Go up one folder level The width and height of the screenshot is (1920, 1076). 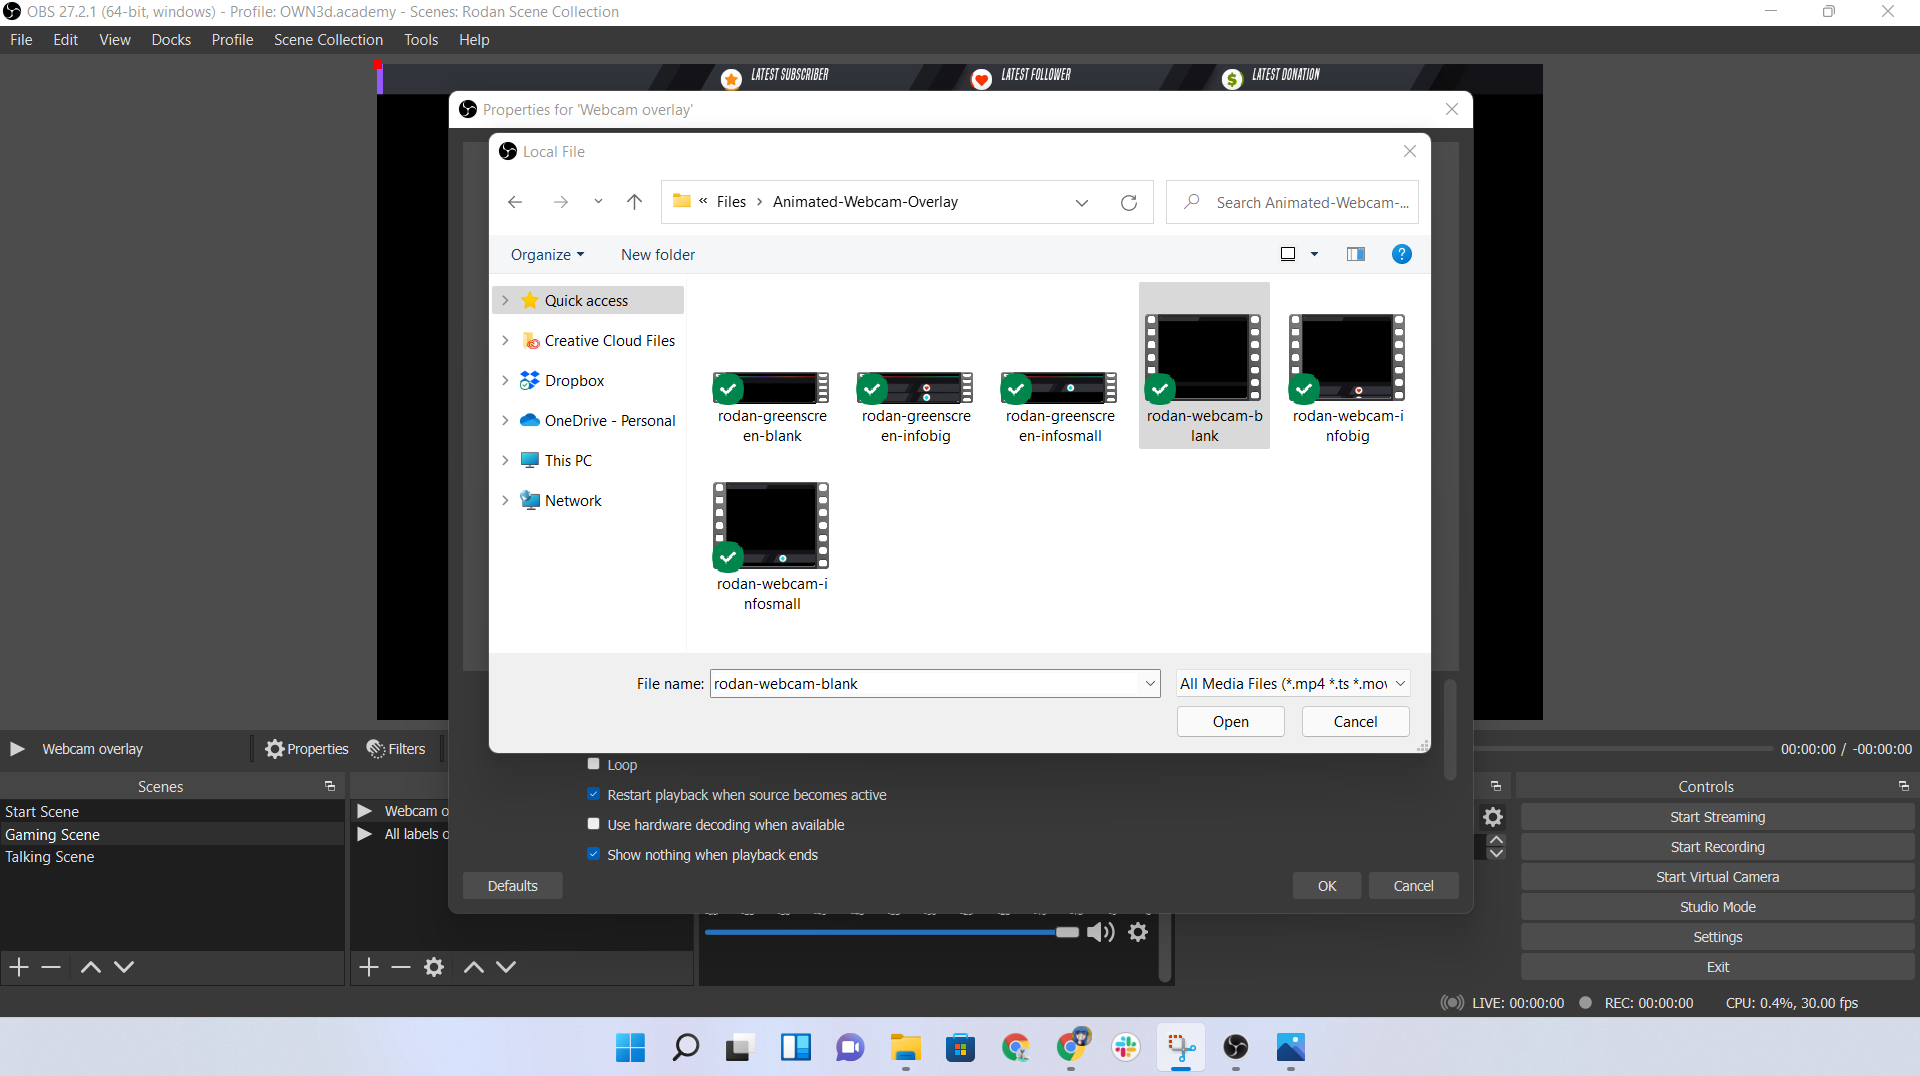coord(634,202)
